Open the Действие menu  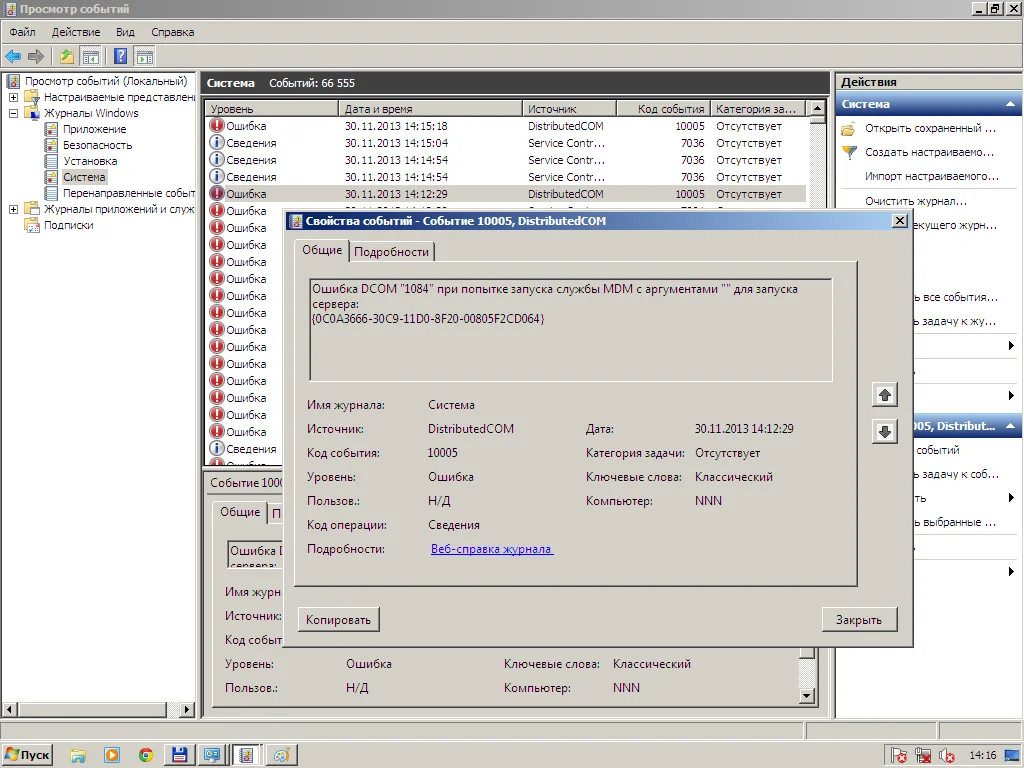[x=75, y=32]
